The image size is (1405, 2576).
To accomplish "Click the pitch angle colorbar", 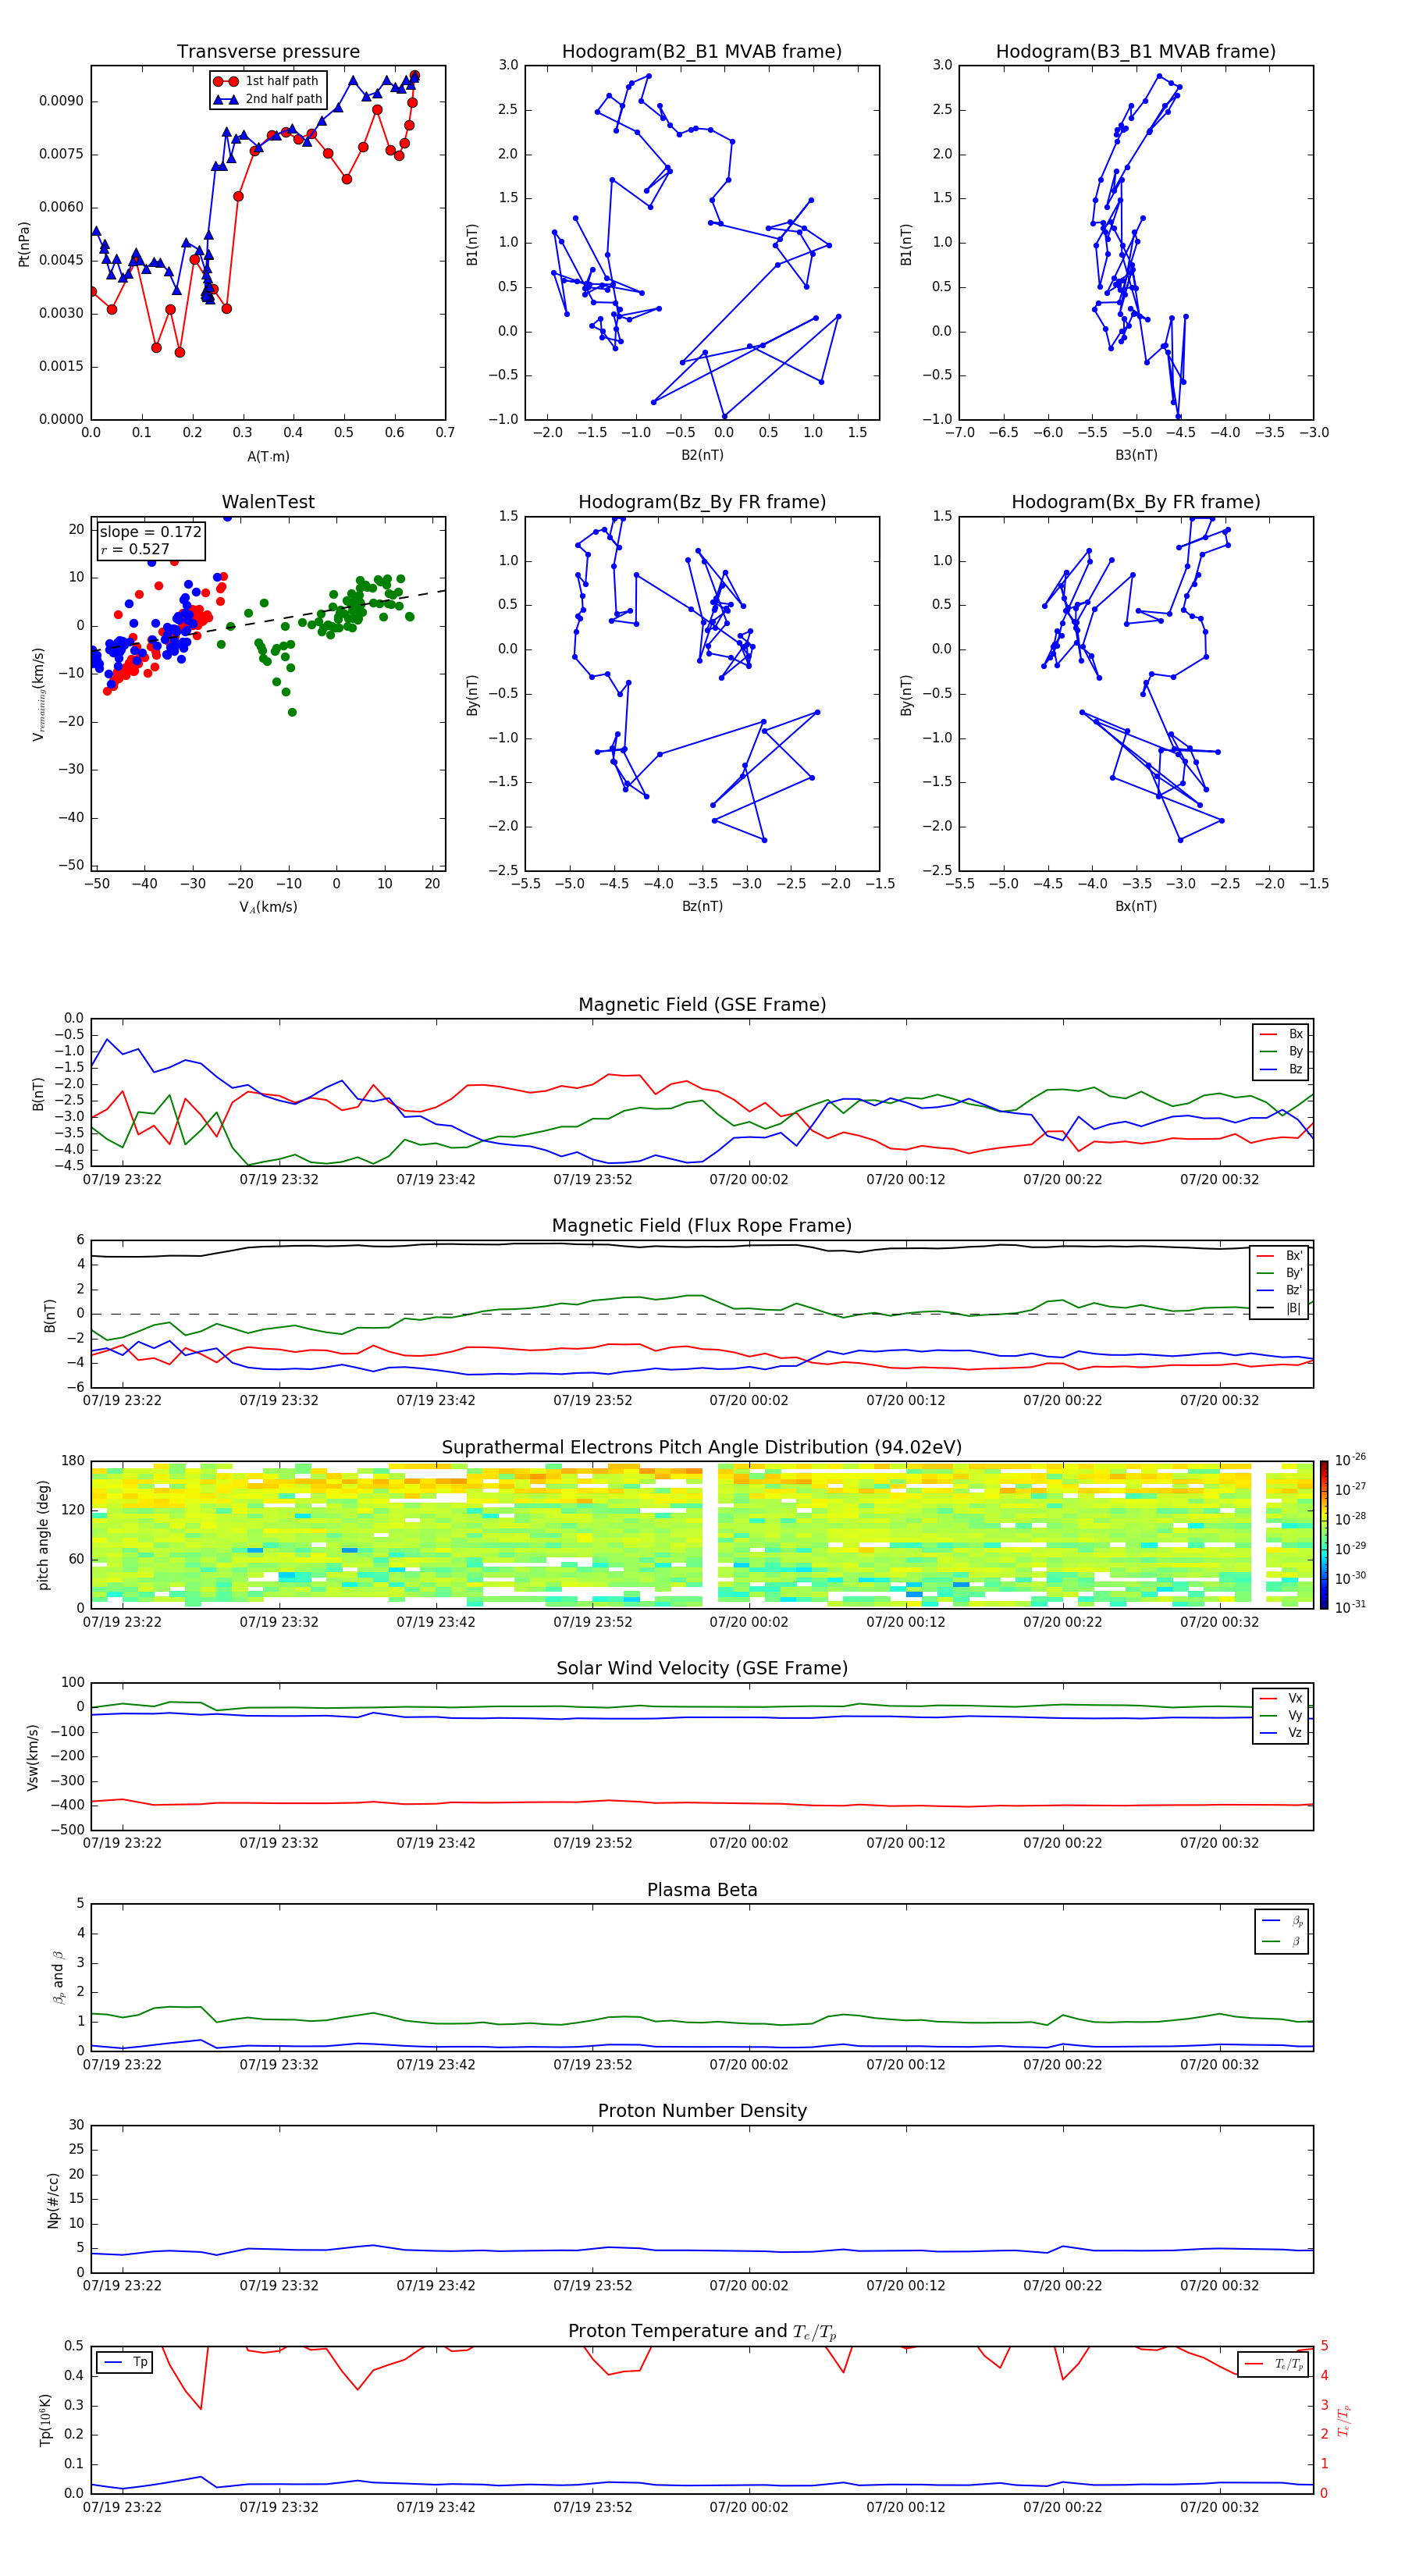I will [x=1324, y=1535].
